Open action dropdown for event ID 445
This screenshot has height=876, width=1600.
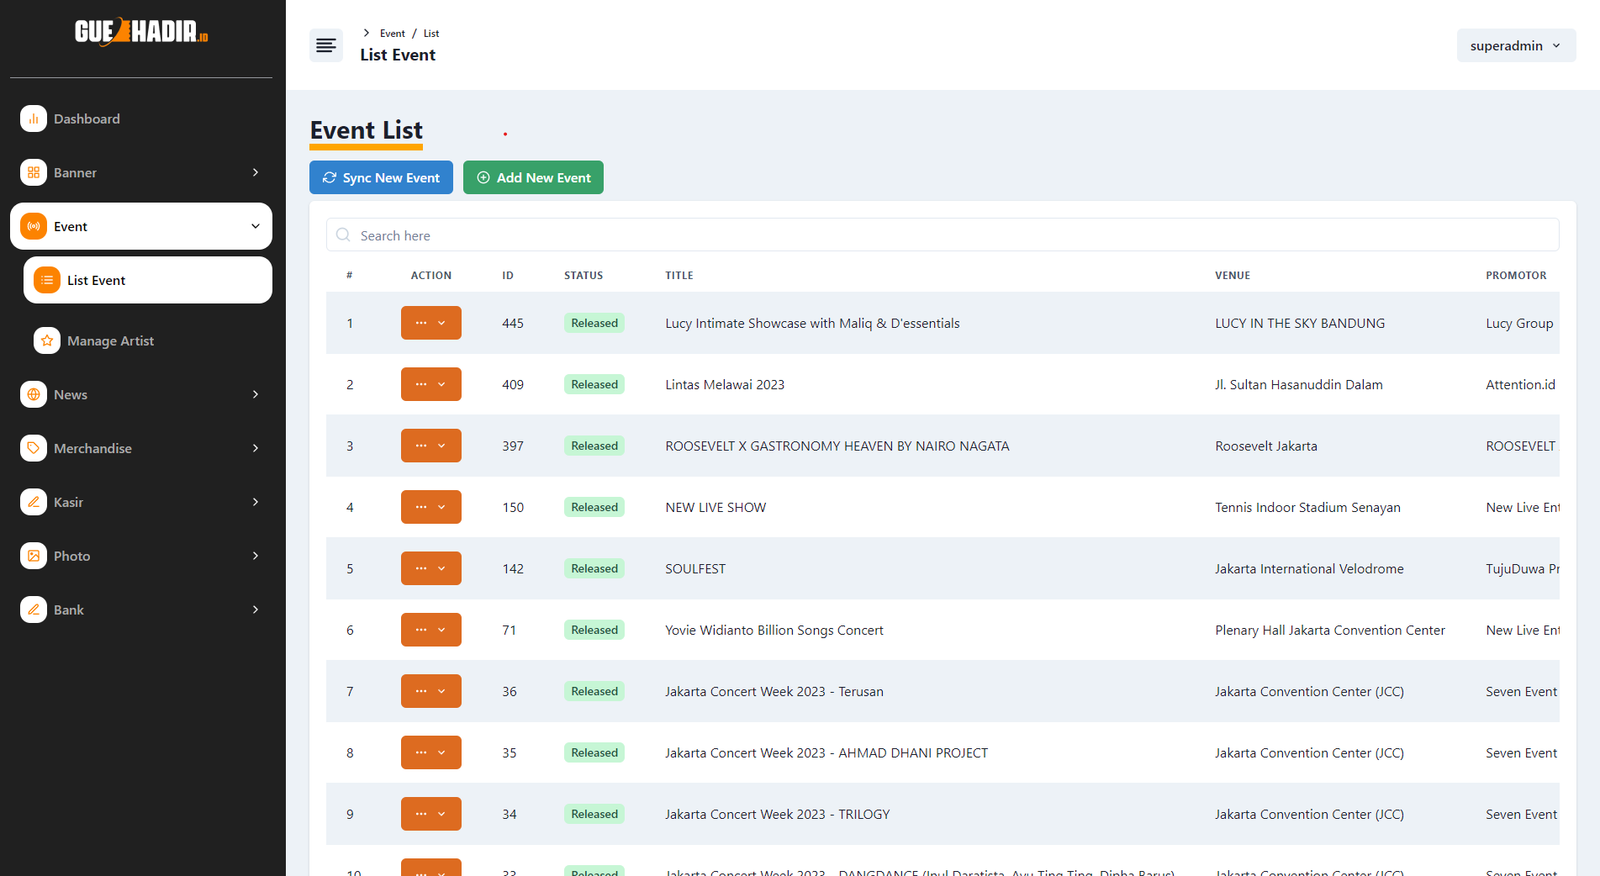pos(431,323)
